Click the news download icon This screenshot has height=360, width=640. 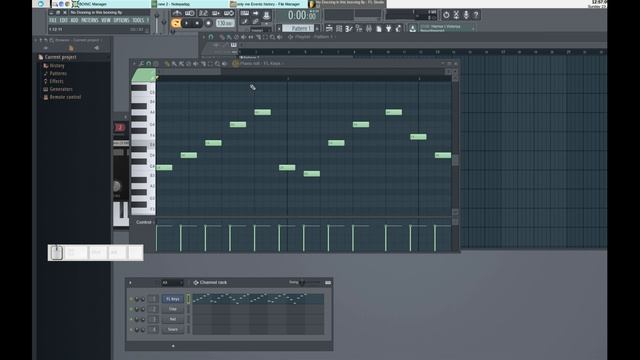click(x=413, y=29)
